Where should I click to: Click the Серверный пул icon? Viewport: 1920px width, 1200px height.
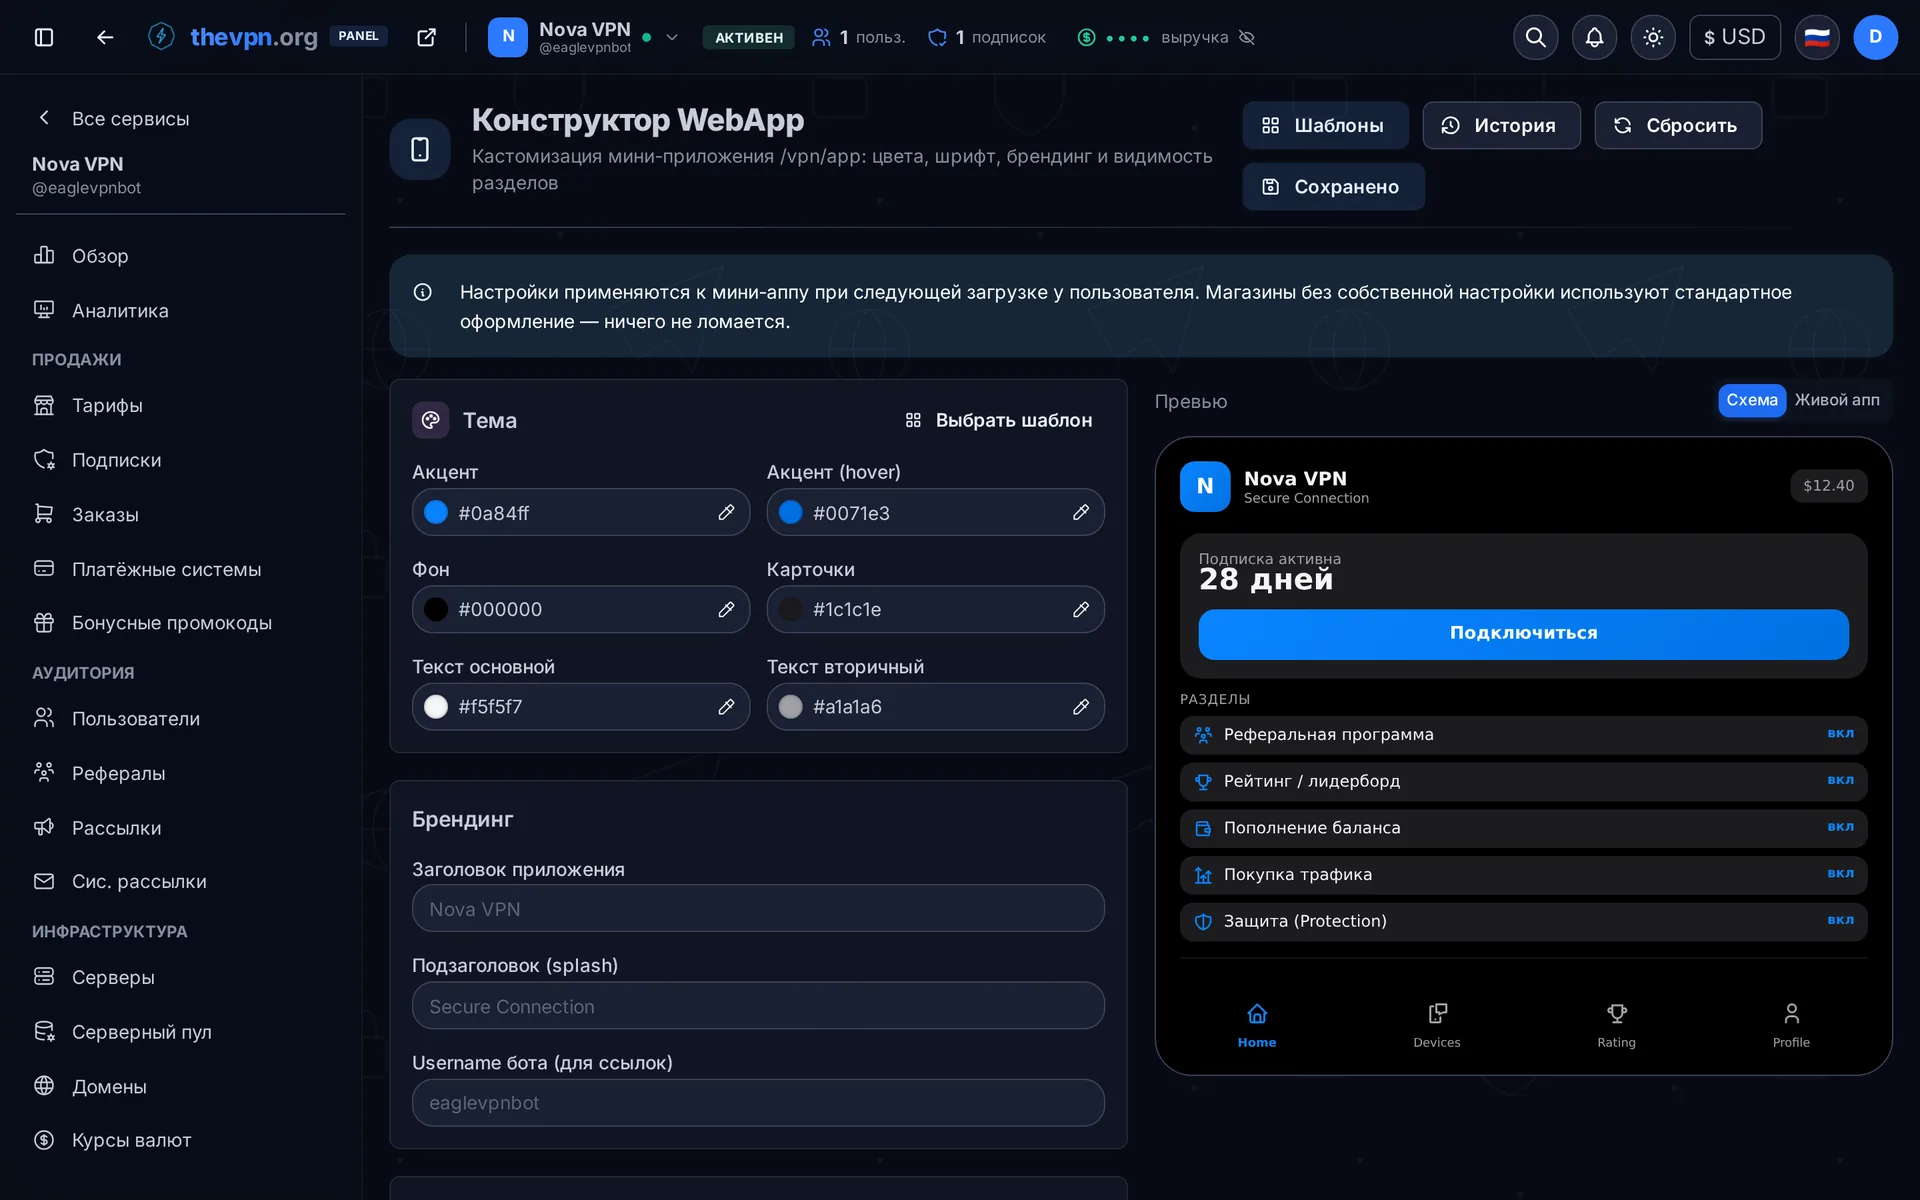(x=44, y=1032)
